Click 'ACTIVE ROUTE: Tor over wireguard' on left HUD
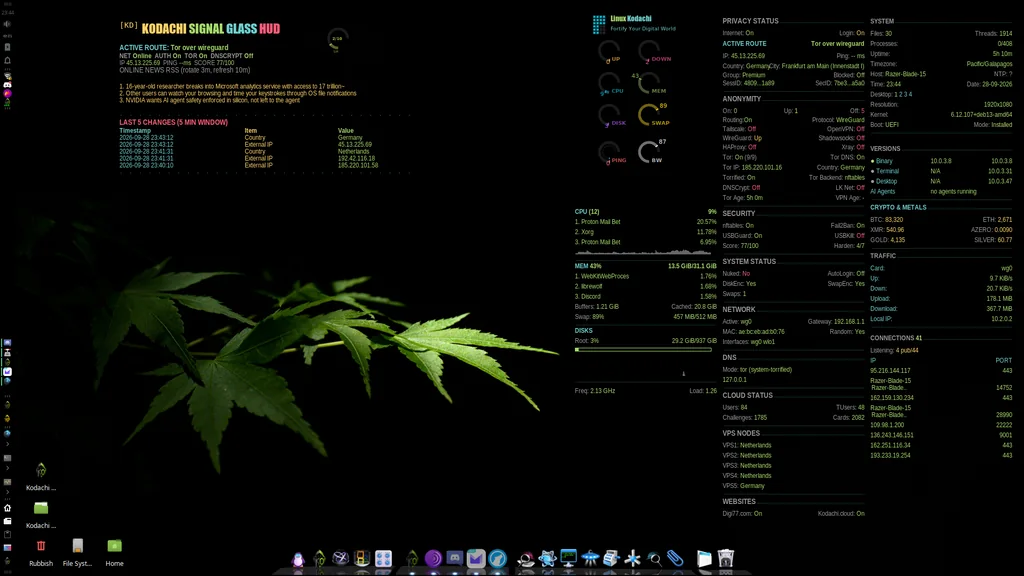The image size is (1024, 576). tap(174, 48)
